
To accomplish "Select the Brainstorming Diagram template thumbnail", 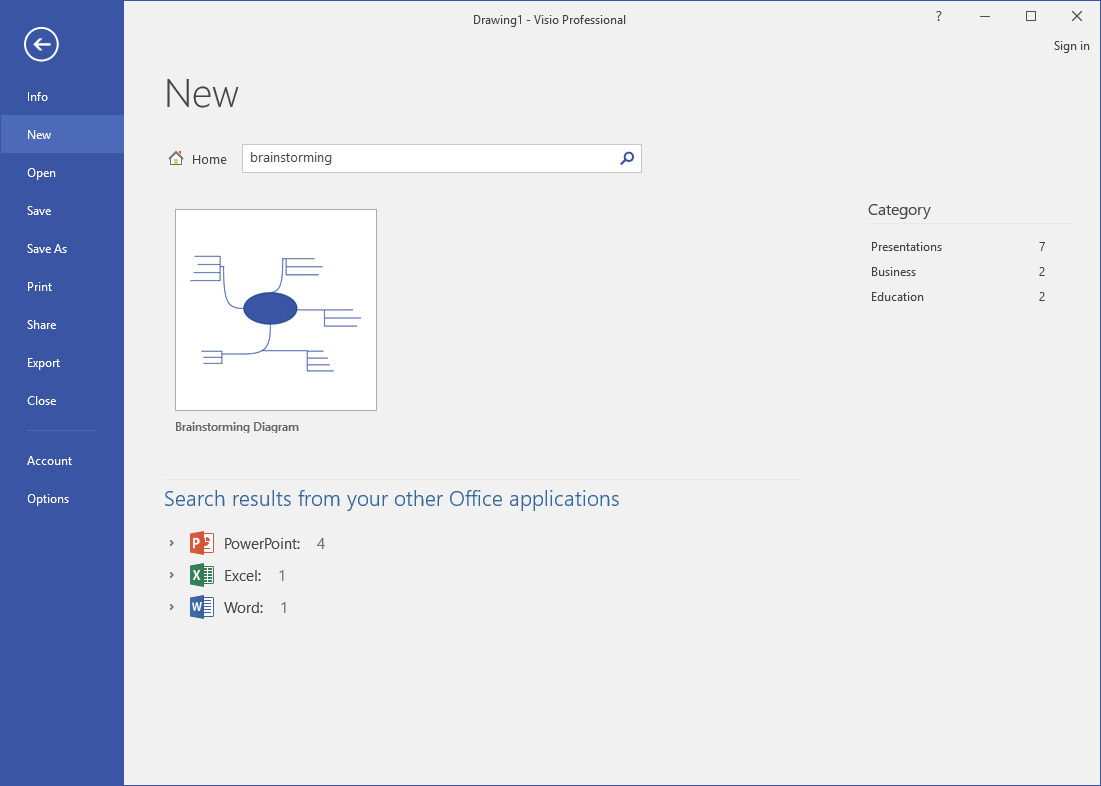I will point(276,310).
